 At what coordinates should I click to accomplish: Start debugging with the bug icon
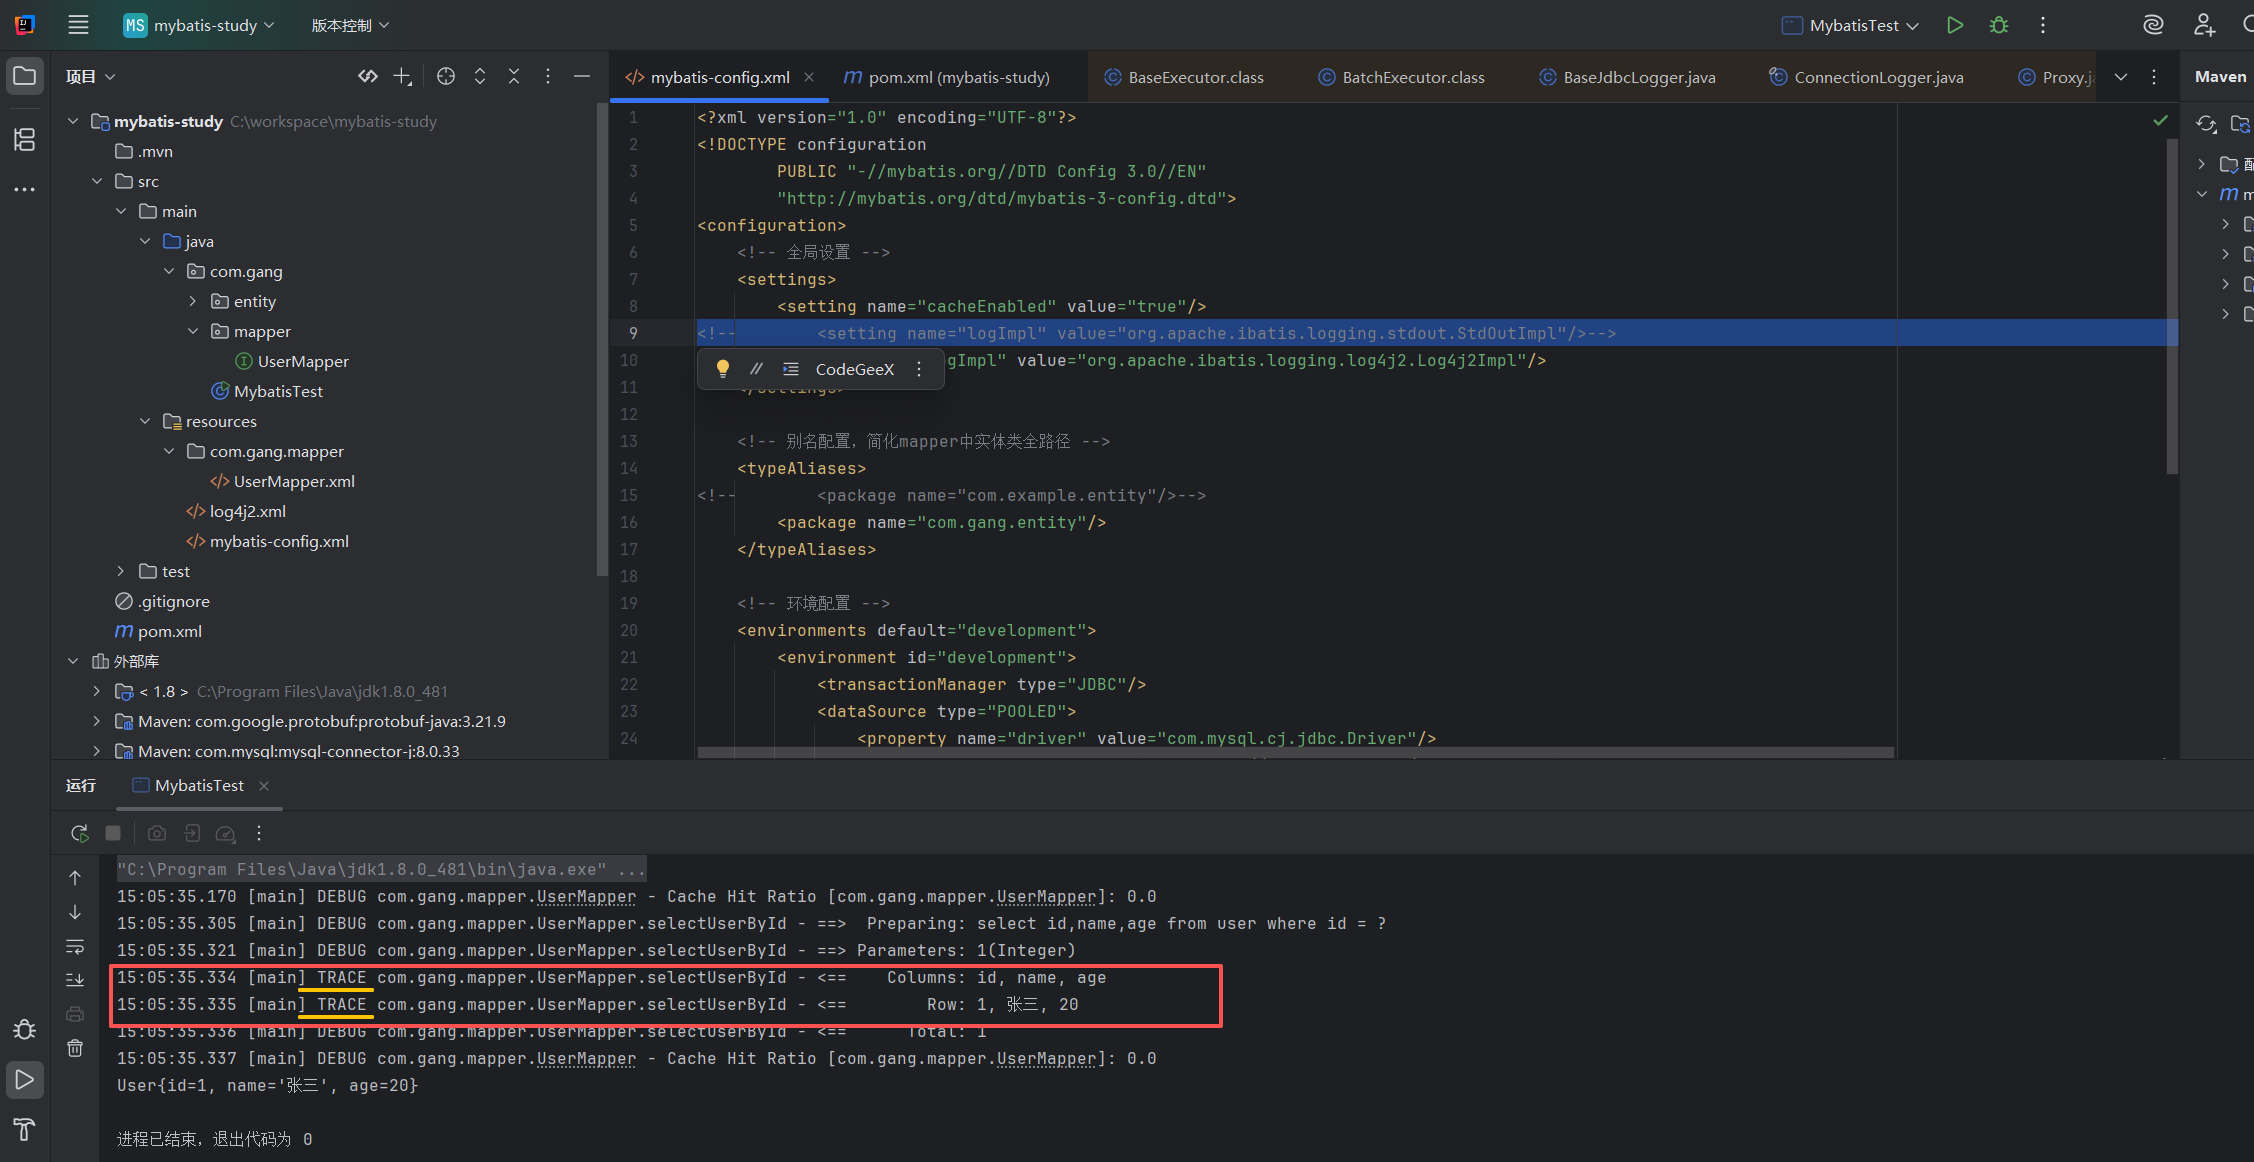[x=1999, y=25]
